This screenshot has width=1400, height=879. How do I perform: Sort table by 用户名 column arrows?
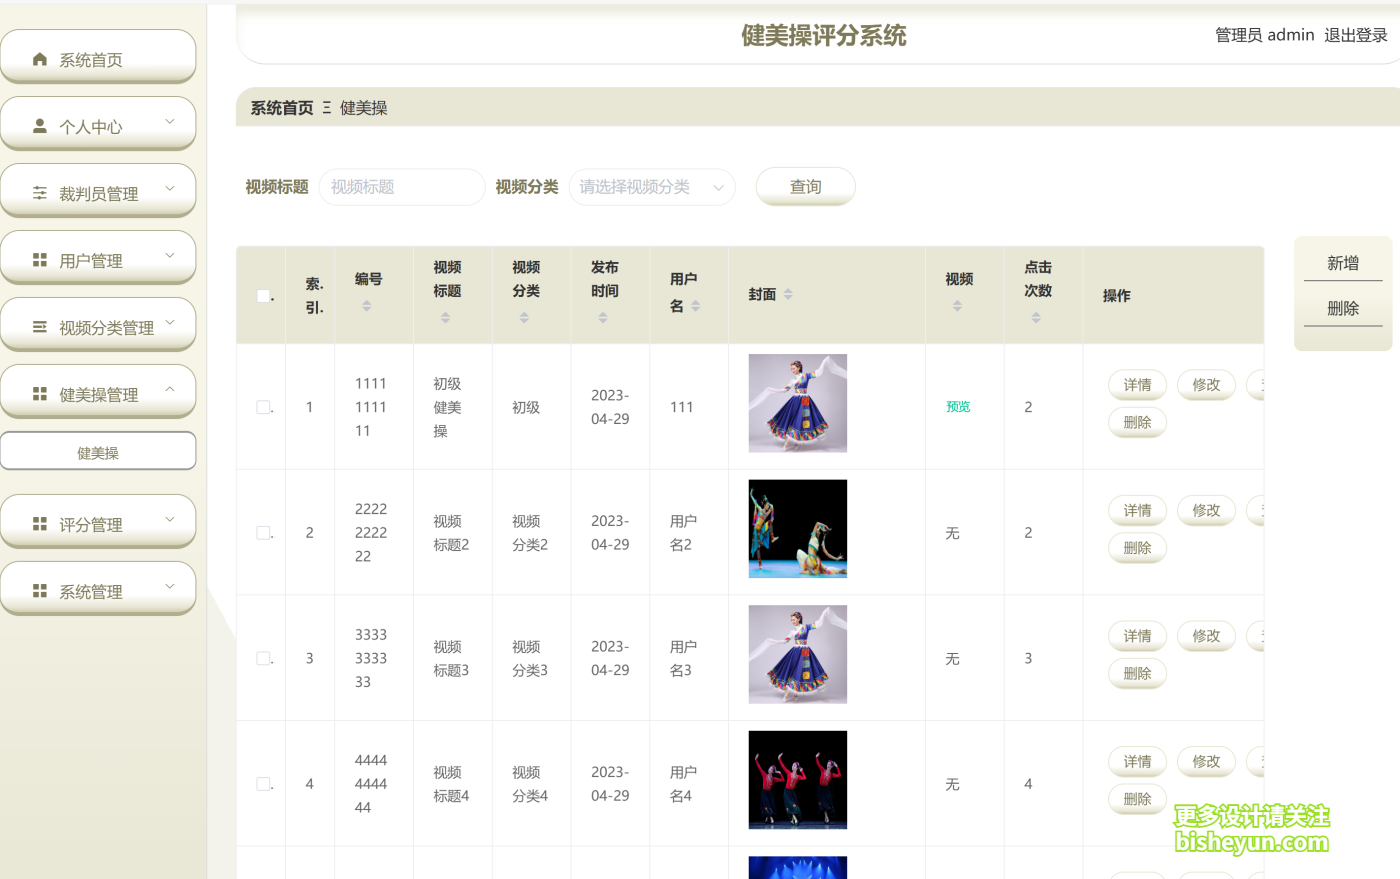[x=696, y=306]
